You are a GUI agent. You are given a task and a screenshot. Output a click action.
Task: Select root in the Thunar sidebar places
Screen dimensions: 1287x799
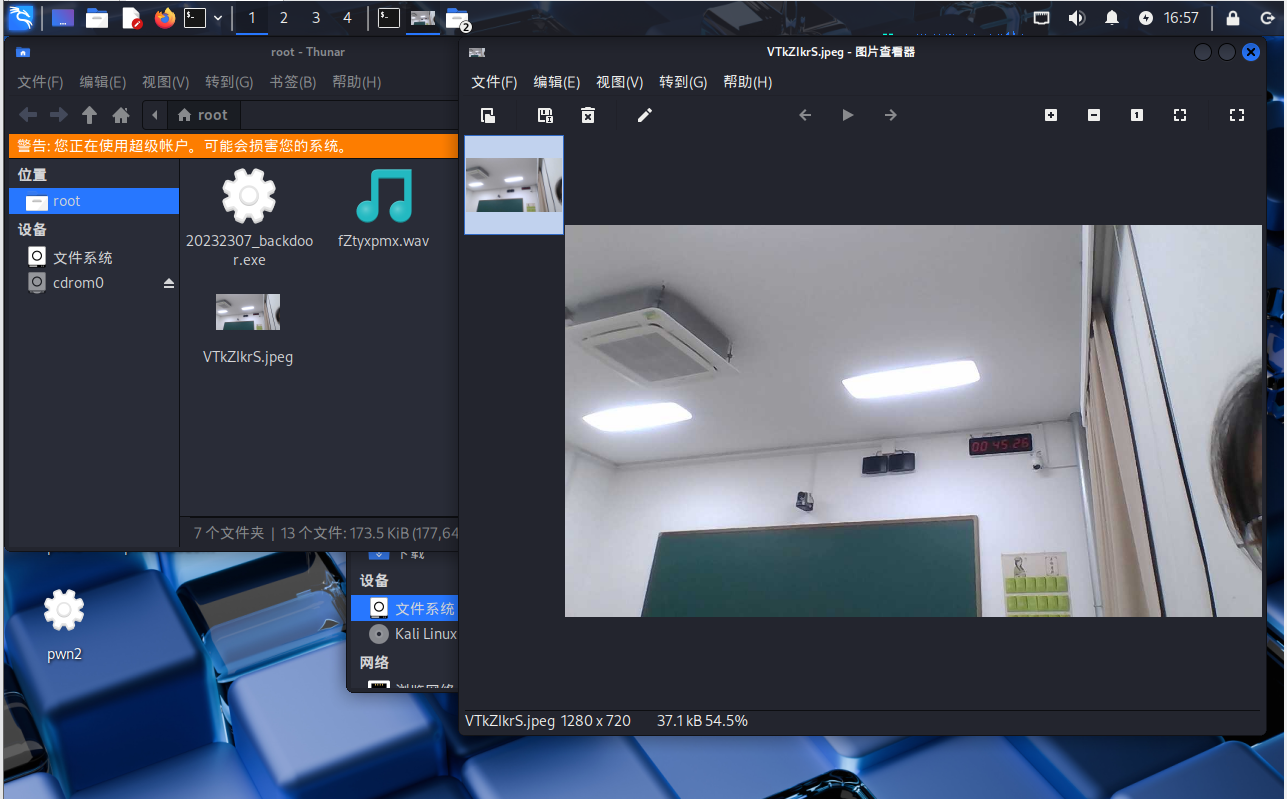pos(94,201)
